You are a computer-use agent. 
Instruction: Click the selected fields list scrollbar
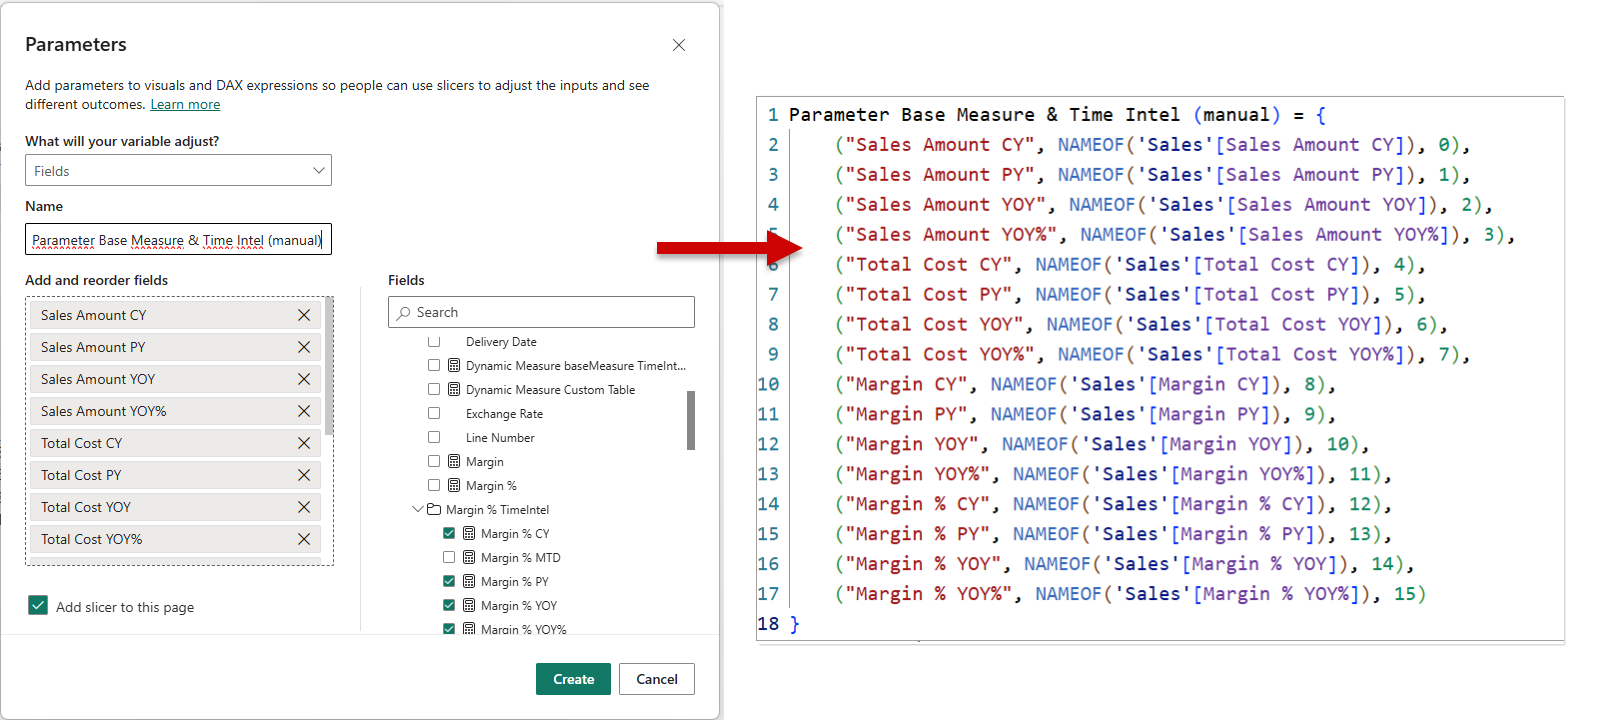[x=329, y=367]
